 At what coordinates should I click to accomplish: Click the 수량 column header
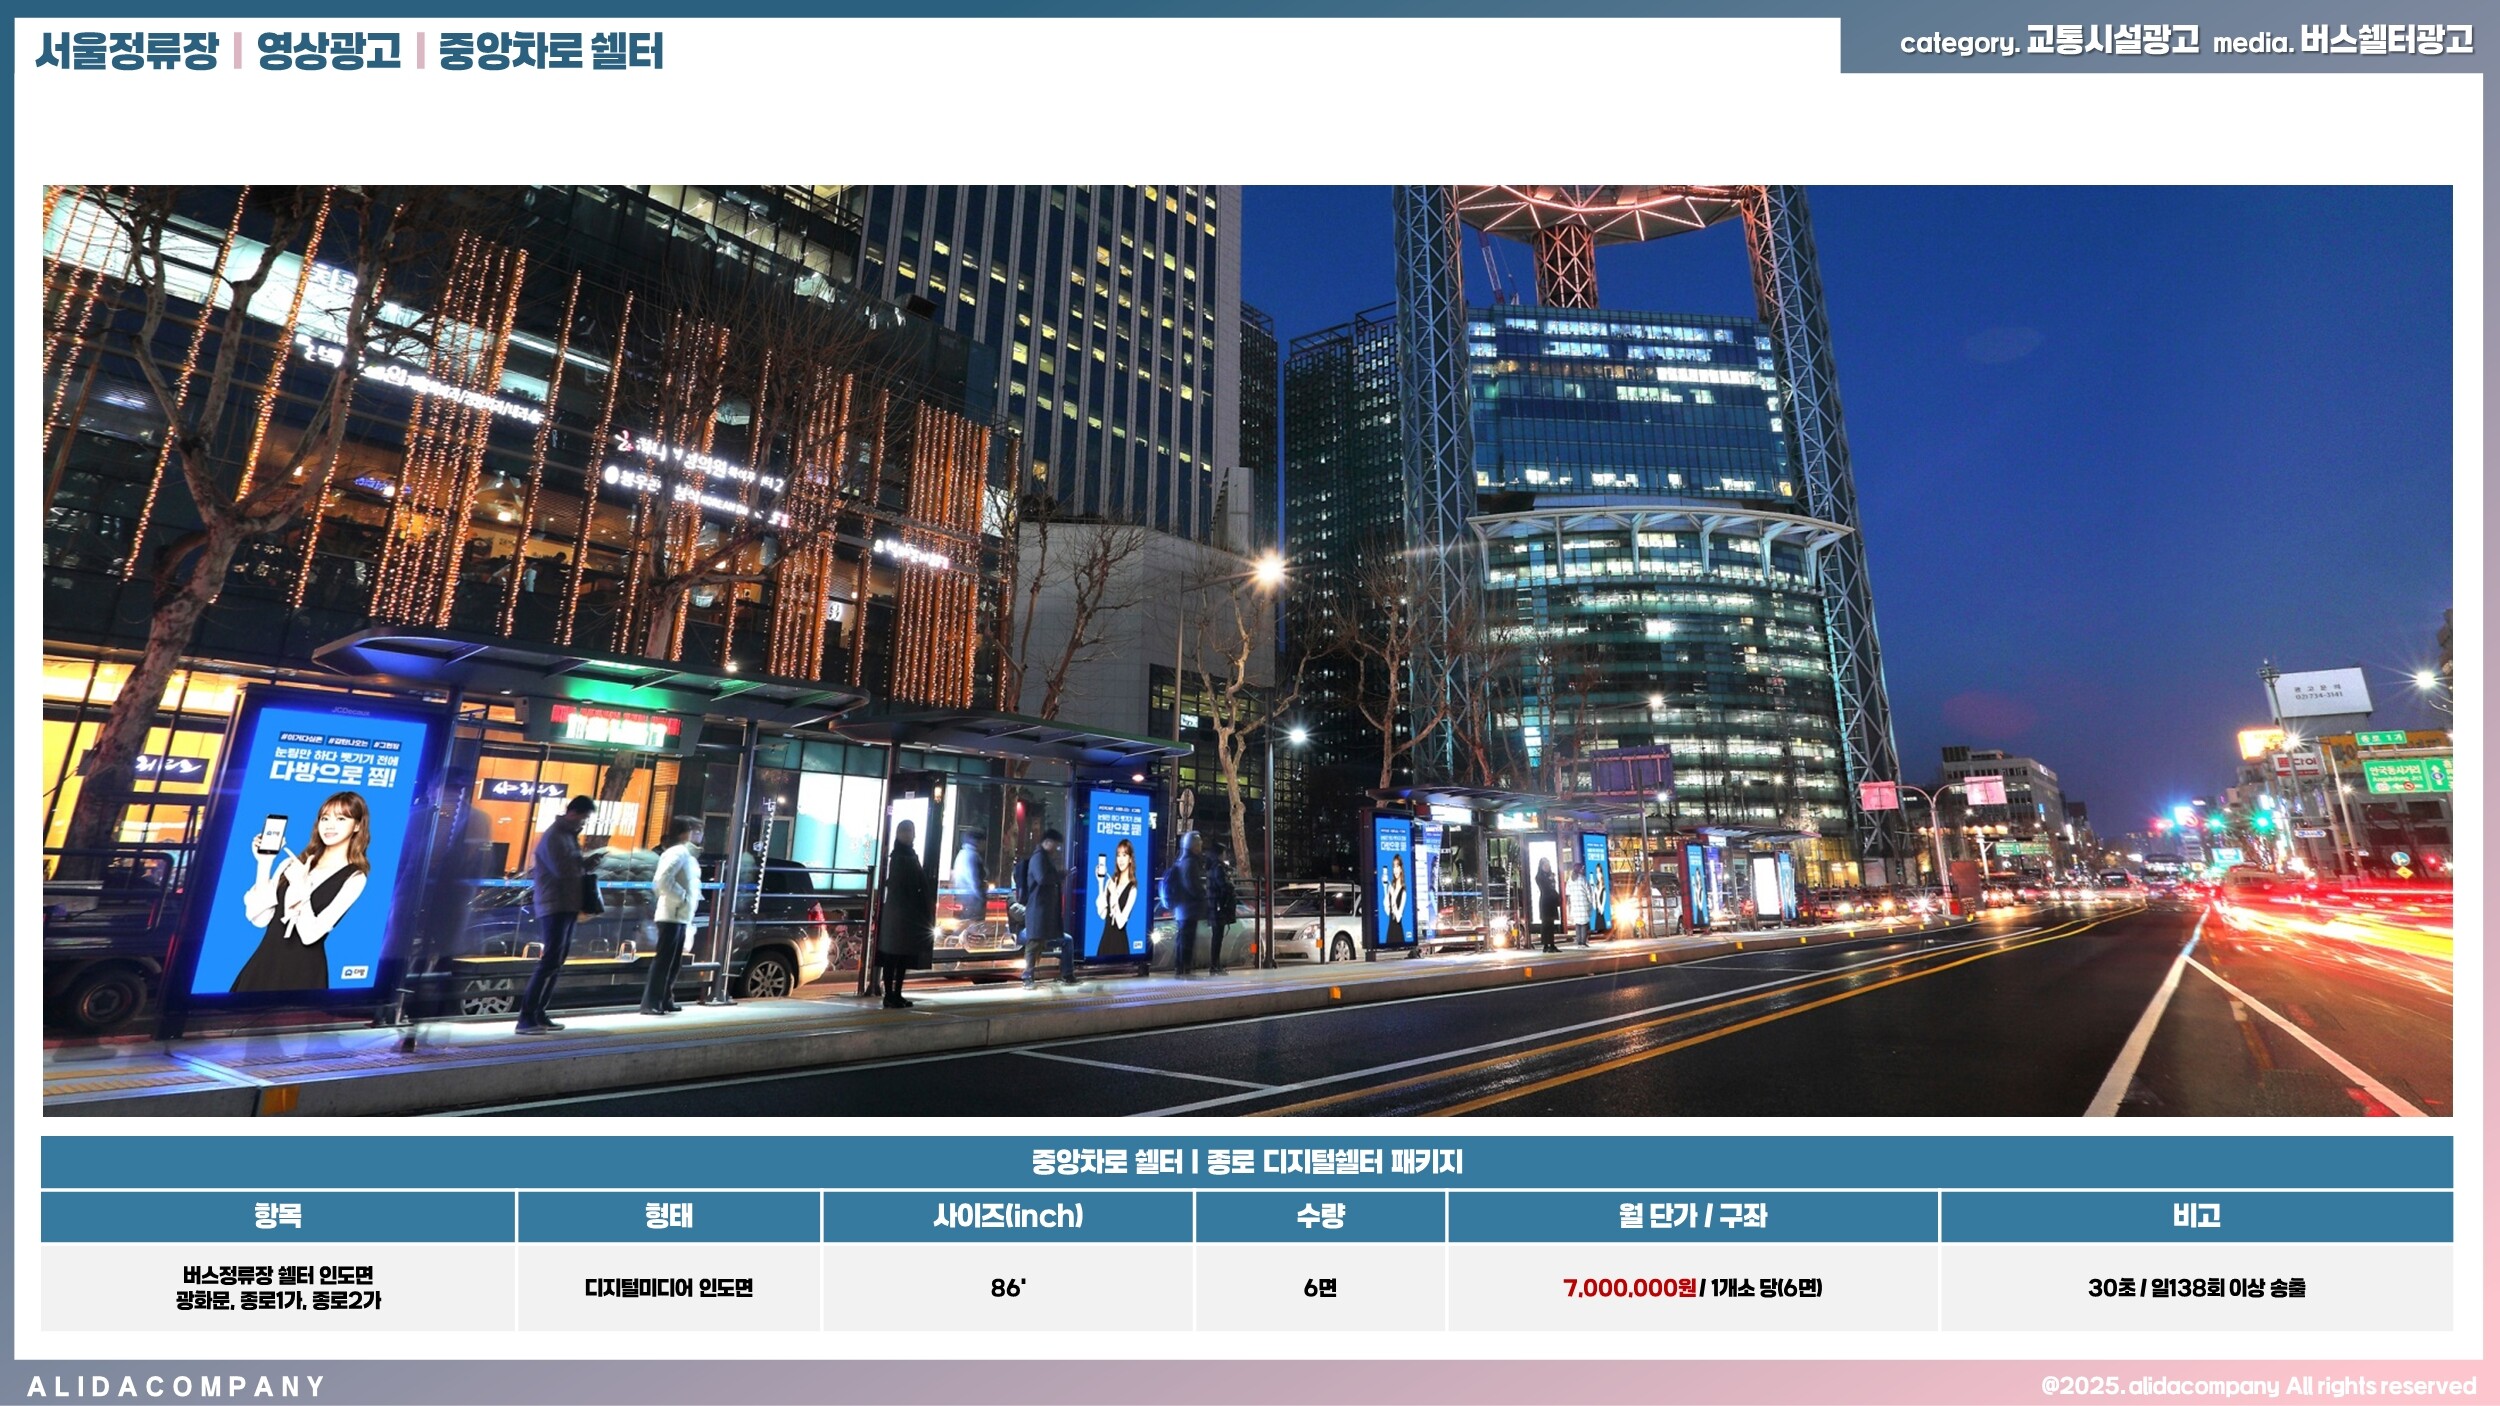(1320, 1216)
